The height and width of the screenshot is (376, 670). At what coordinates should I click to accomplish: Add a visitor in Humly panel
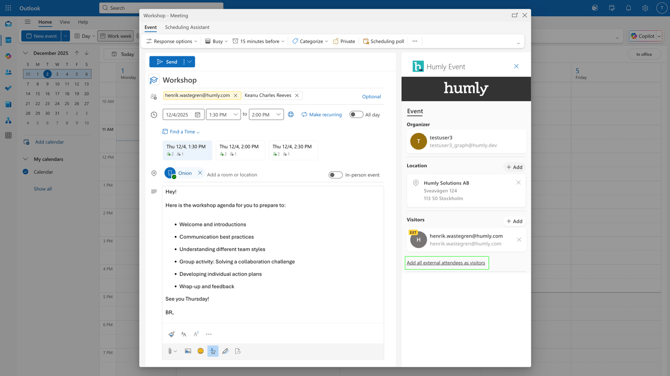tap(514, 221)
